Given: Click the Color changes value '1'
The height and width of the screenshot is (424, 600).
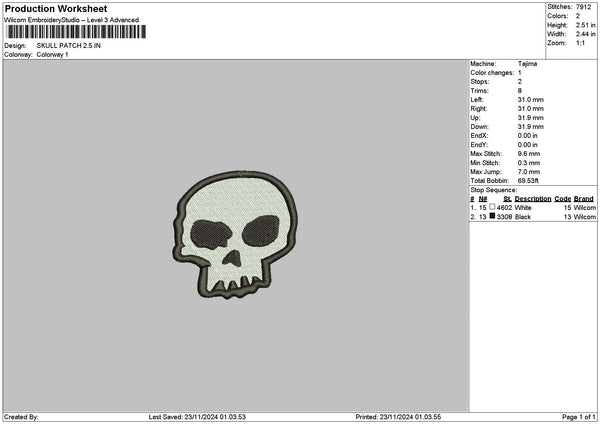Looking at the screenshot, I should tap(520, 73).
